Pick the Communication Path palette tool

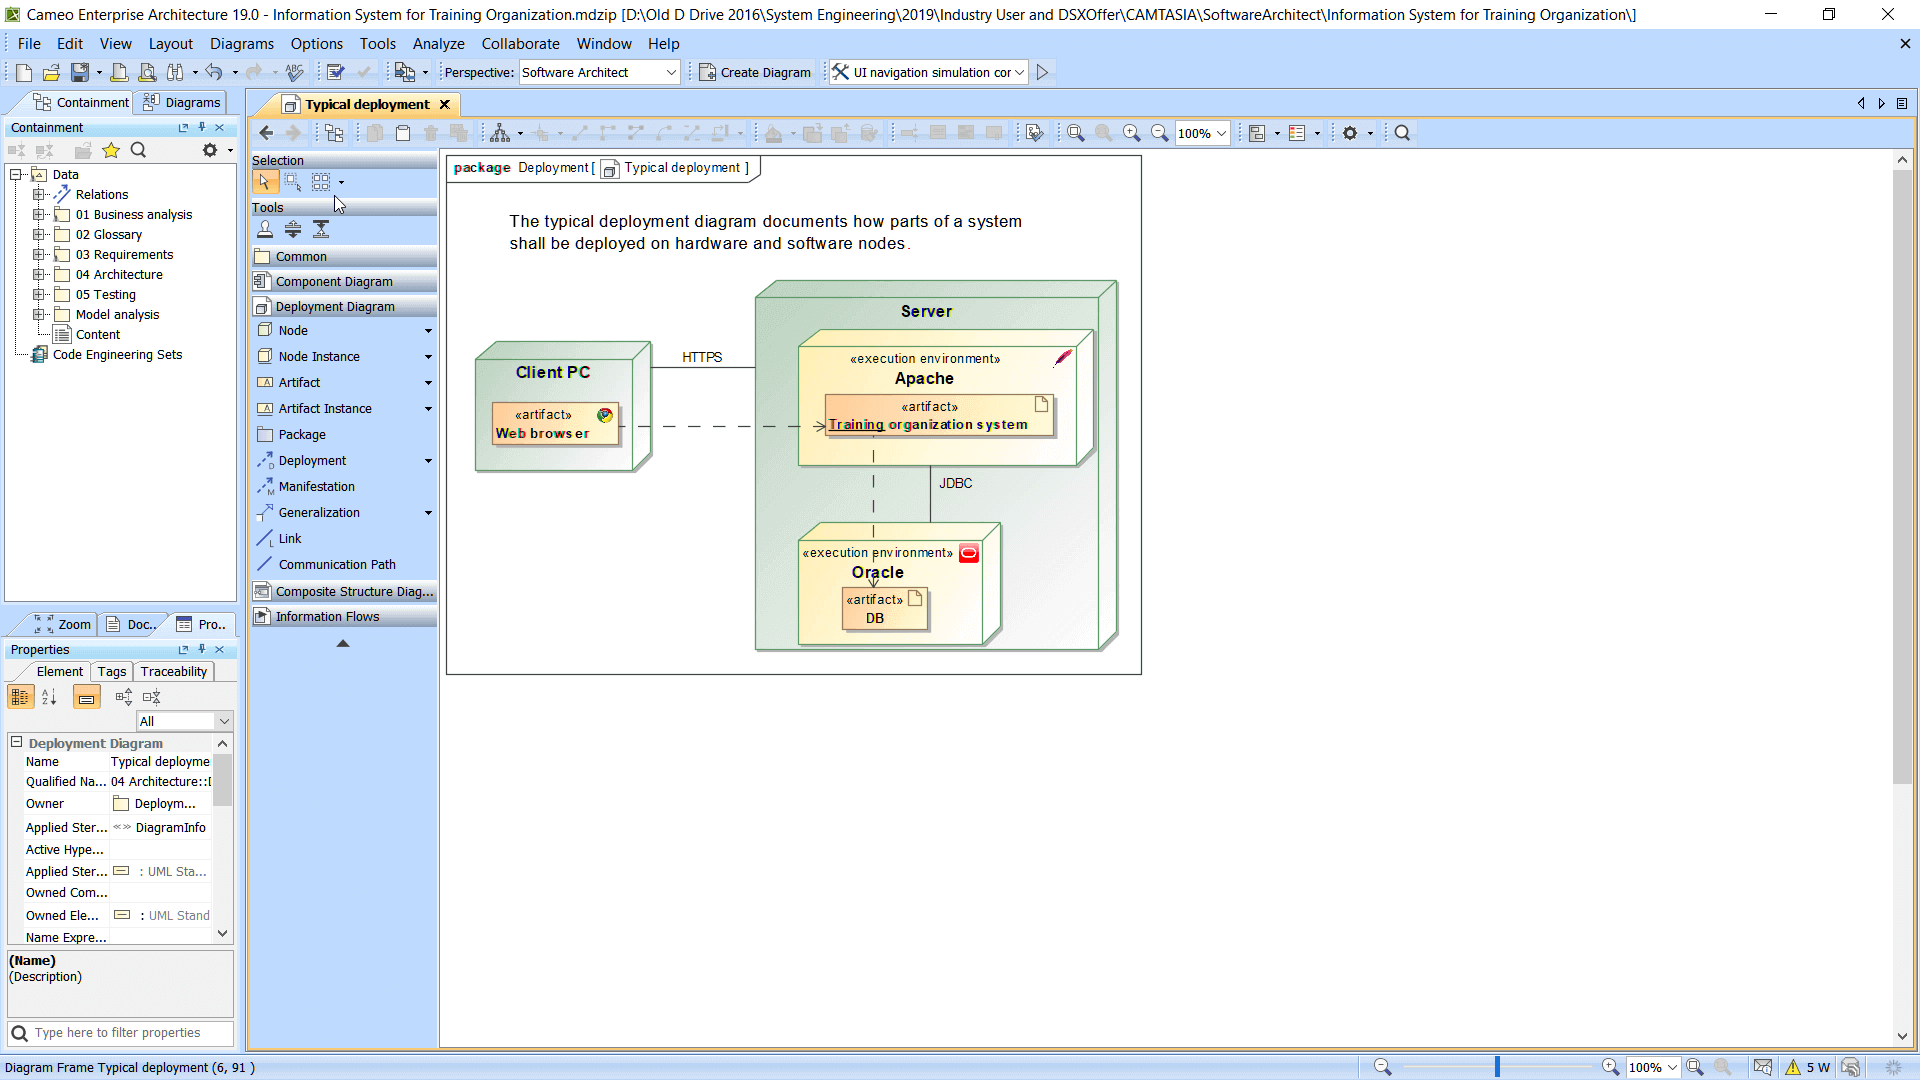(336, 564)
